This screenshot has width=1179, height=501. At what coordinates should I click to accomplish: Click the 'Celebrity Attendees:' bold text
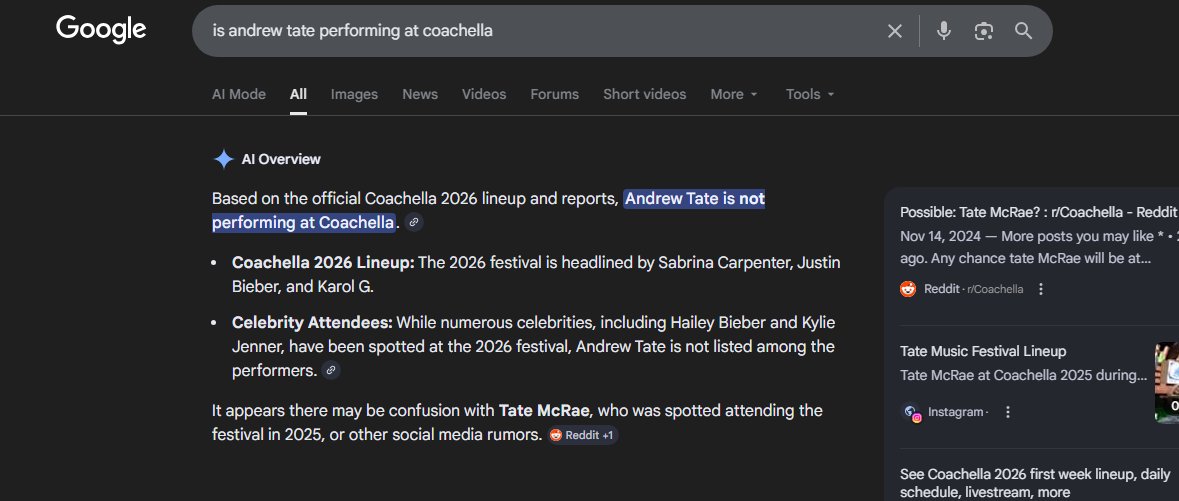click(312, 323)
